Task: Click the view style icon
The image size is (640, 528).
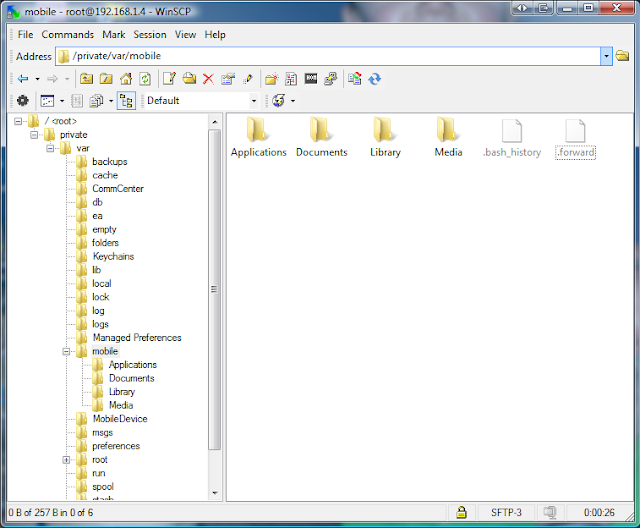Action: [47, 101]
